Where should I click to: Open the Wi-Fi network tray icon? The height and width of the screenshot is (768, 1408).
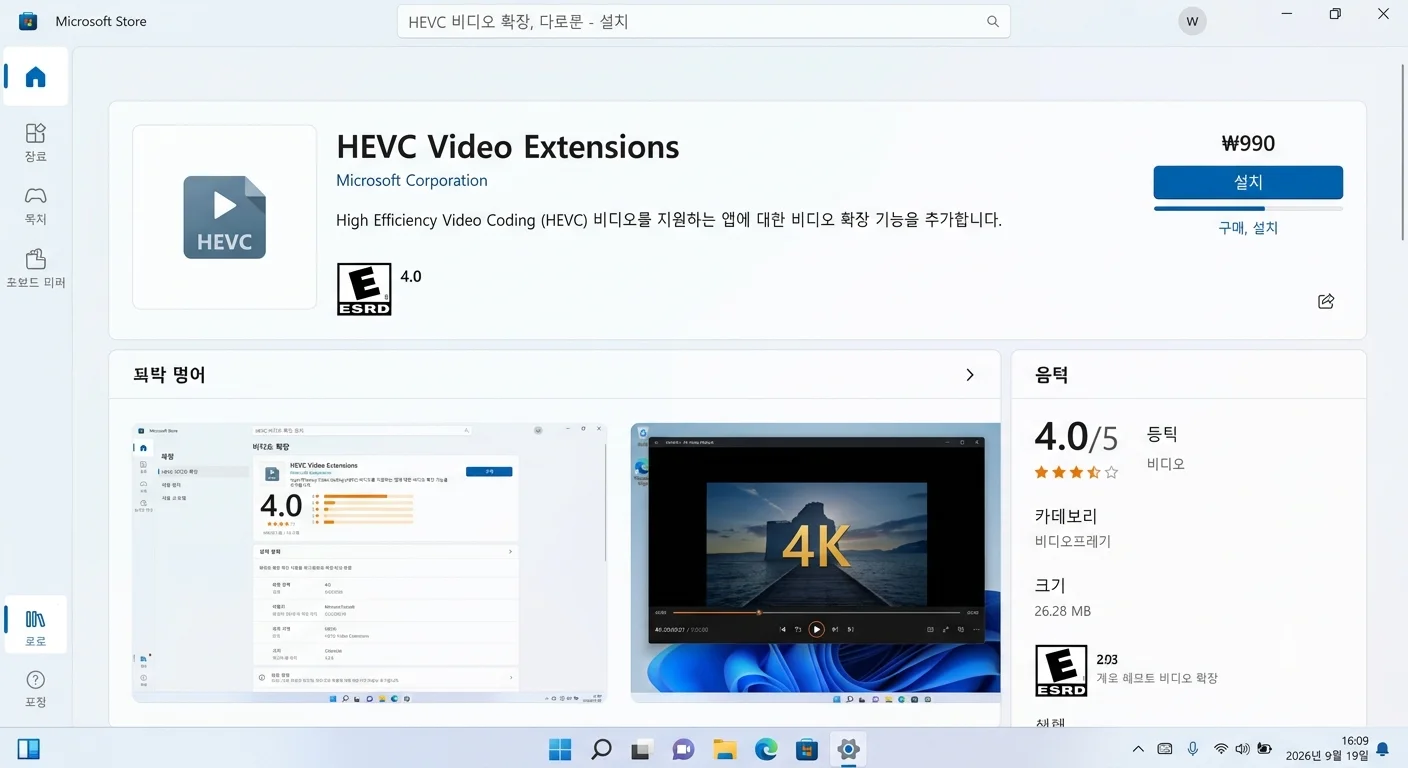1221,749
